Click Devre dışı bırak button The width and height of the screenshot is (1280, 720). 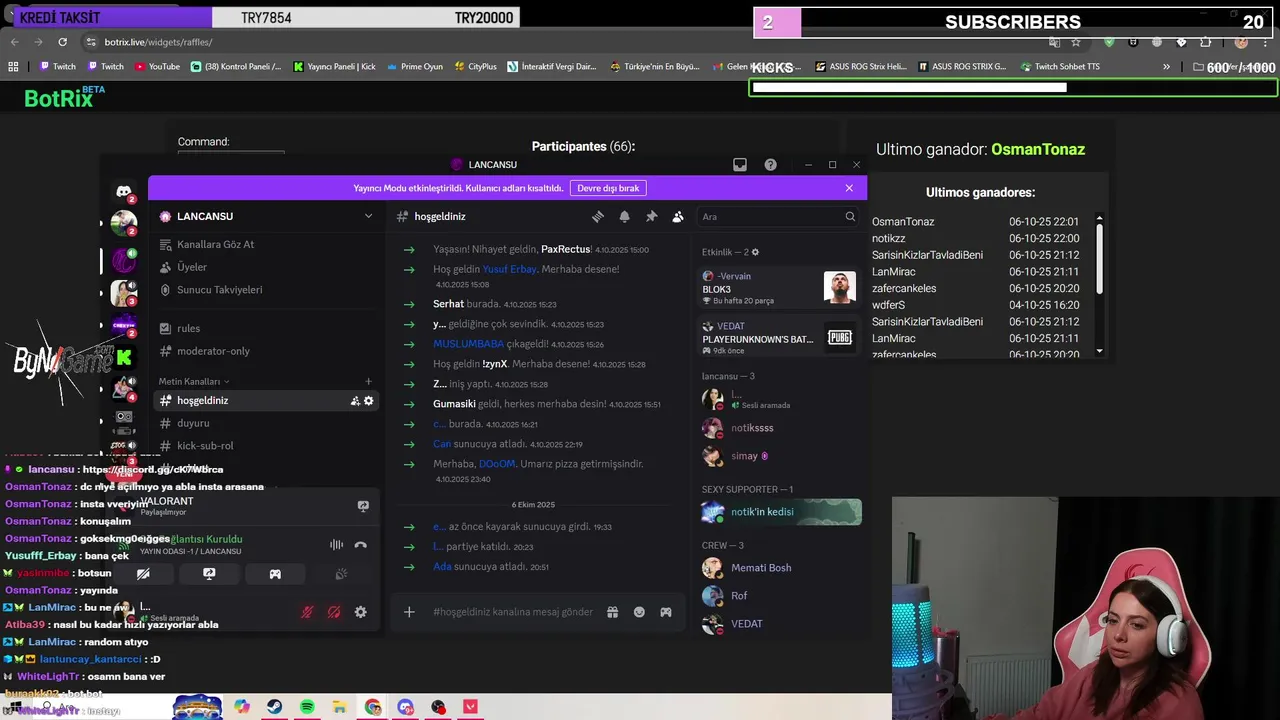[x=608, y=188]
